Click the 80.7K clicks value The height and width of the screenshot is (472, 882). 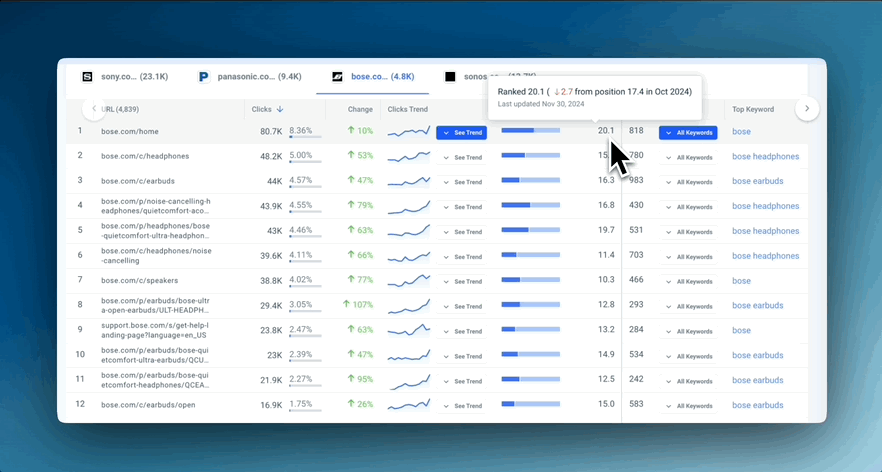click(271, 132)
